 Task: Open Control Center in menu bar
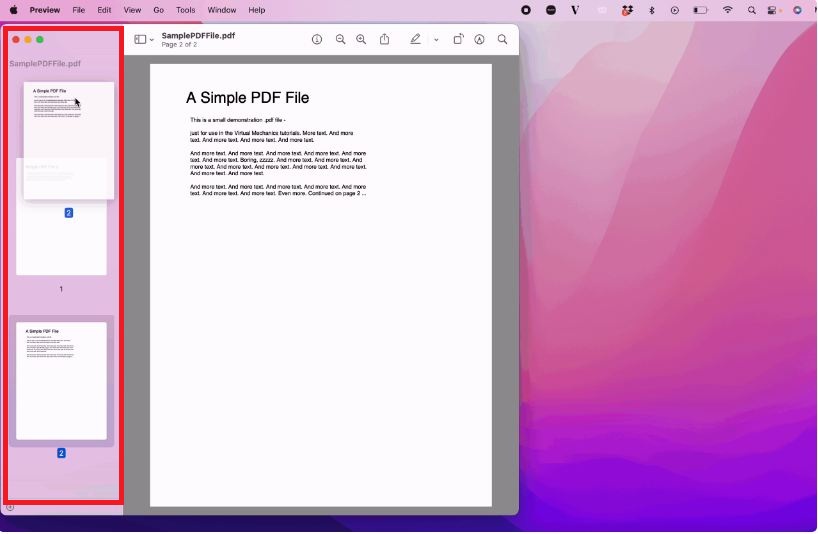point(773,10)
